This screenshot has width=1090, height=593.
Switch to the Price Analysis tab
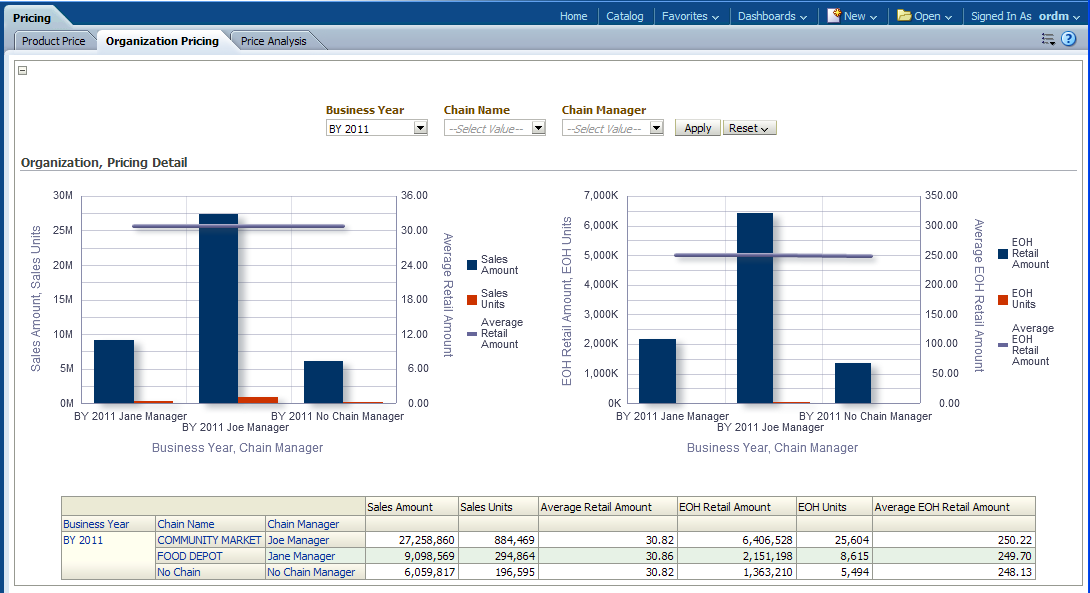[273, 41]
